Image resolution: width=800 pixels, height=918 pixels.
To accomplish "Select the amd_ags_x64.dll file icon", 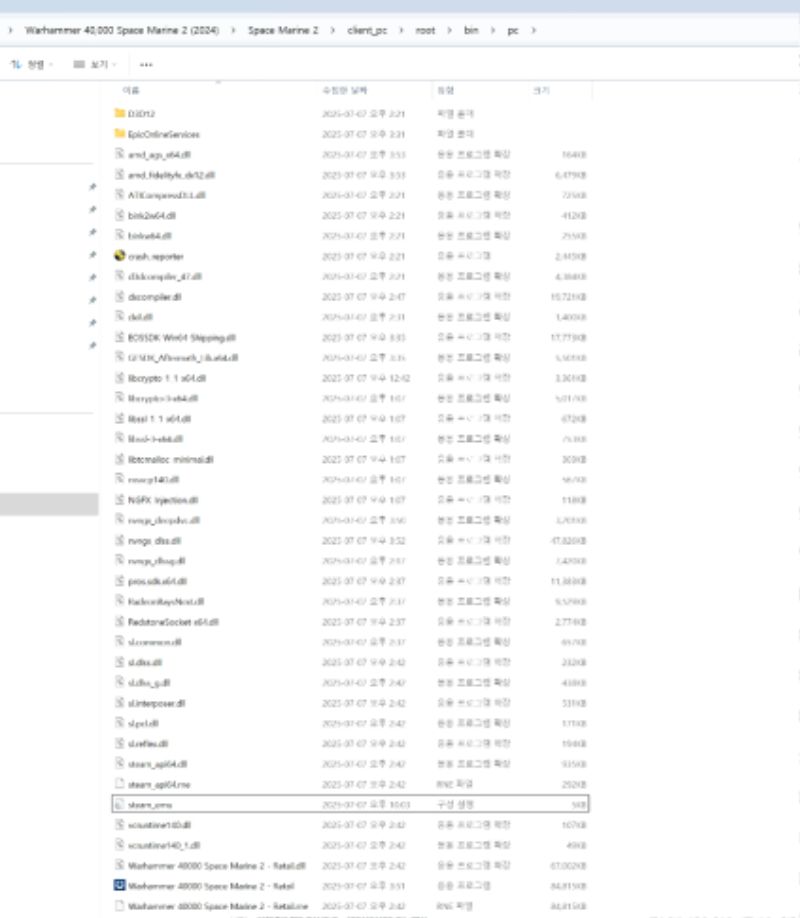I will [120, 154].
